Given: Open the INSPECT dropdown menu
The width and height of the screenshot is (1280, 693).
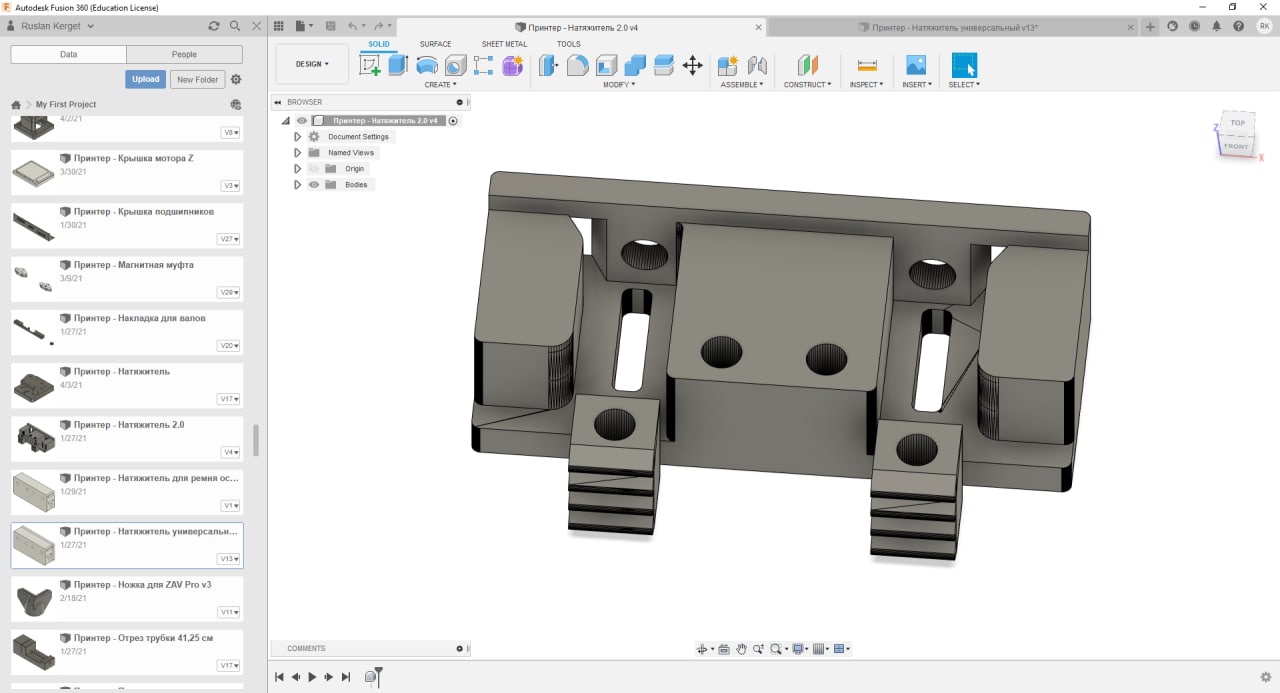Looking at the screenshot, I should click(x=866, y=85).
